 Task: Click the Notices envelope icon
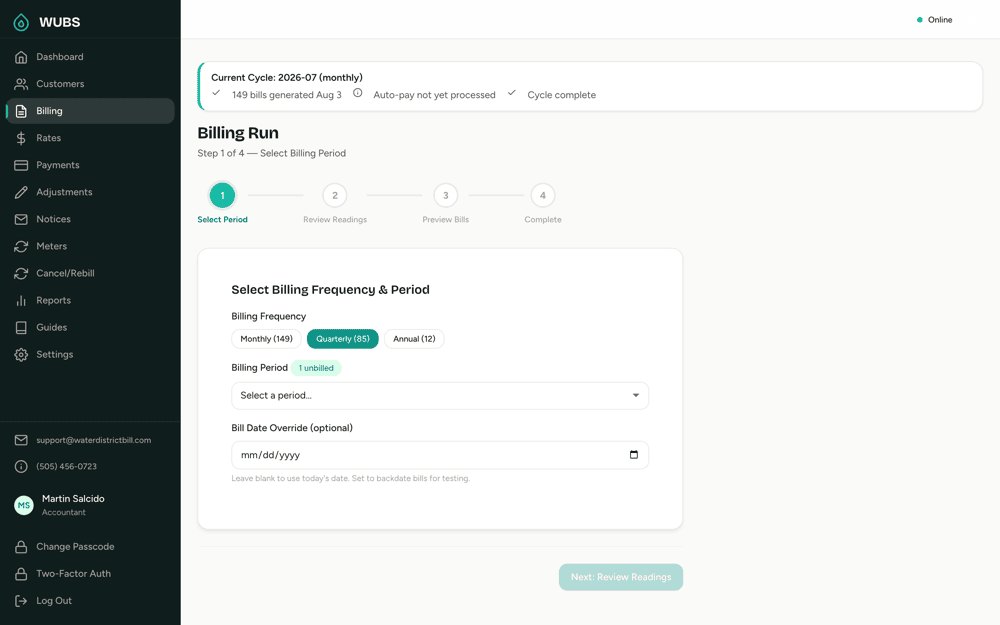(x=21, y=219)
